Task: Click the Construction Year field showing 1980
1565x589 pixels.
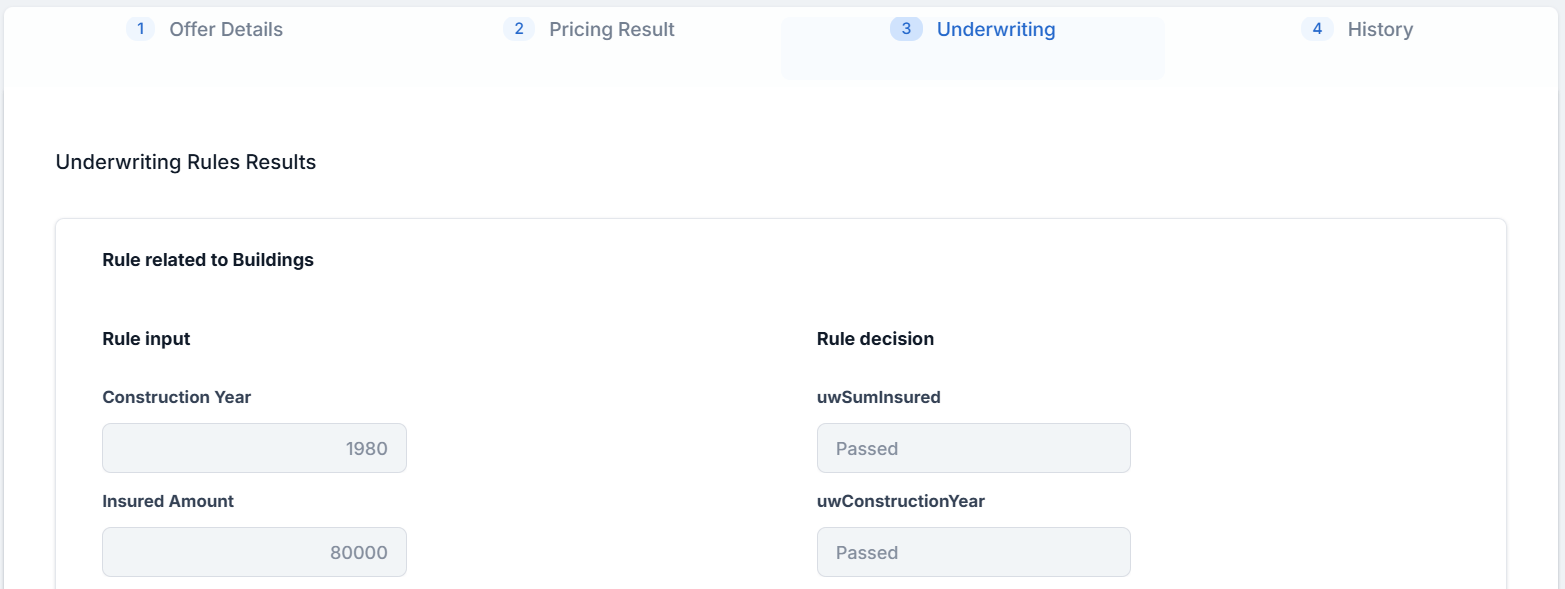Action: (254, 448)
